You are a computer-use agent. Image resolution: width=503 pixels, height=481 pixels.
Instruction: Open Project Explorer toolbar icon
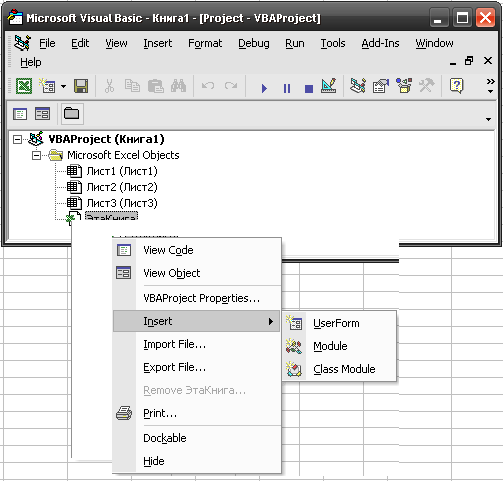tap(358, 86)
